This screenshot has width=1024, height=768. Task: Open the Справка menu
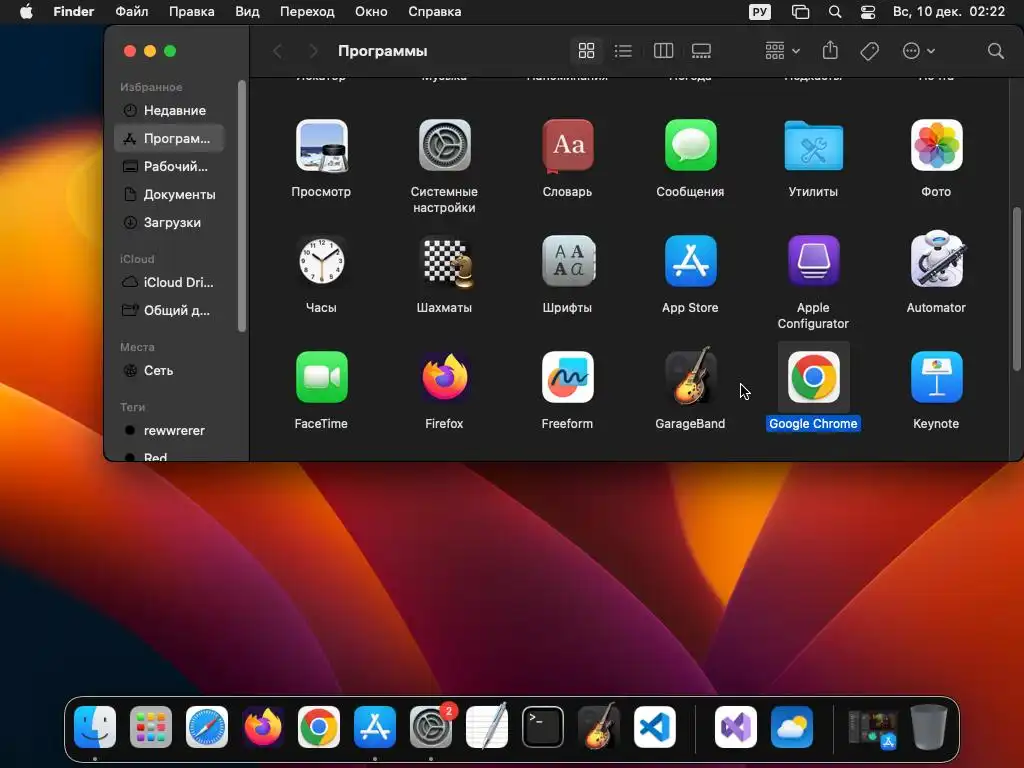(434, 12)
